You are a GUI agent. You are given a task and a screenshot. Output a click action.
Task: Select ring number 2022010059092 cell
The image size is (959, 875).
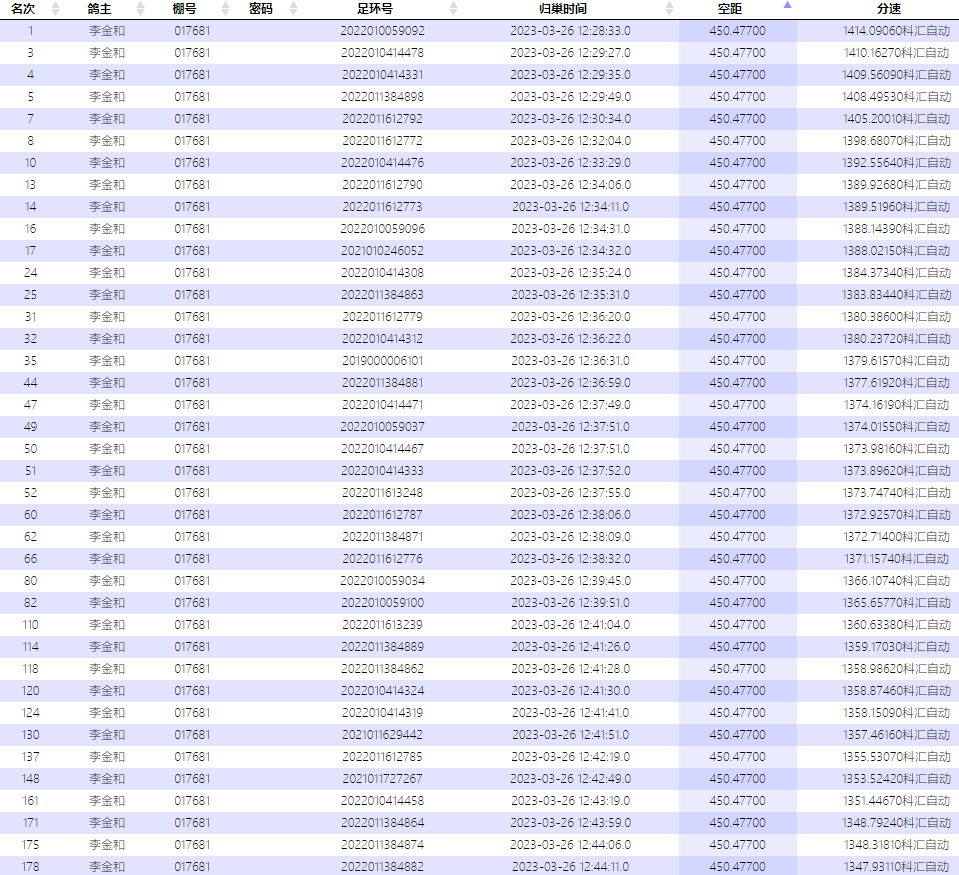click(382, 31)
